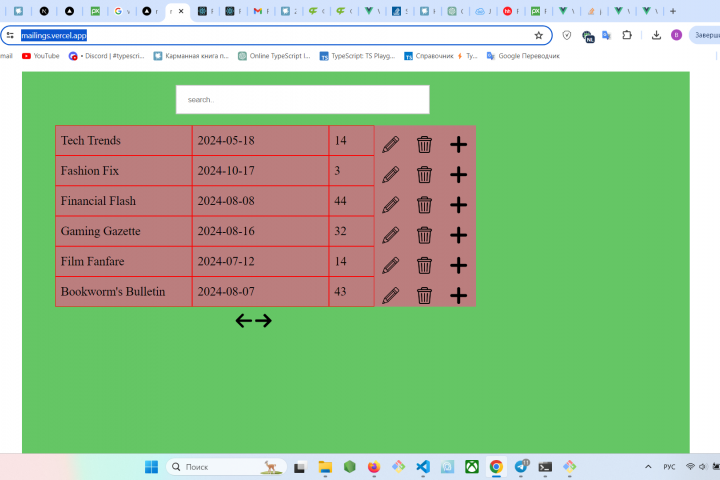Viewport: 720px width, 480px height.
Task: Click the date cell 2024-08-07
Action: [x=260, y=292]
